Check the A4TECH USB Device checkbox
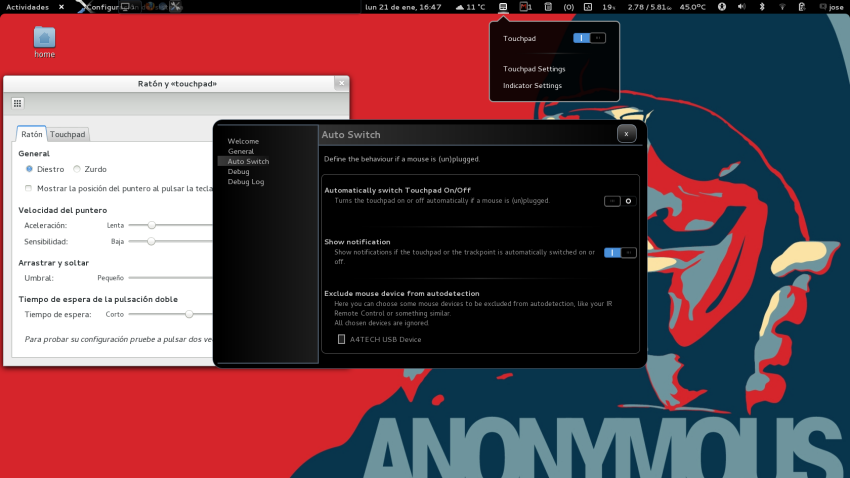The image size is (850, 478). point(341,339)
